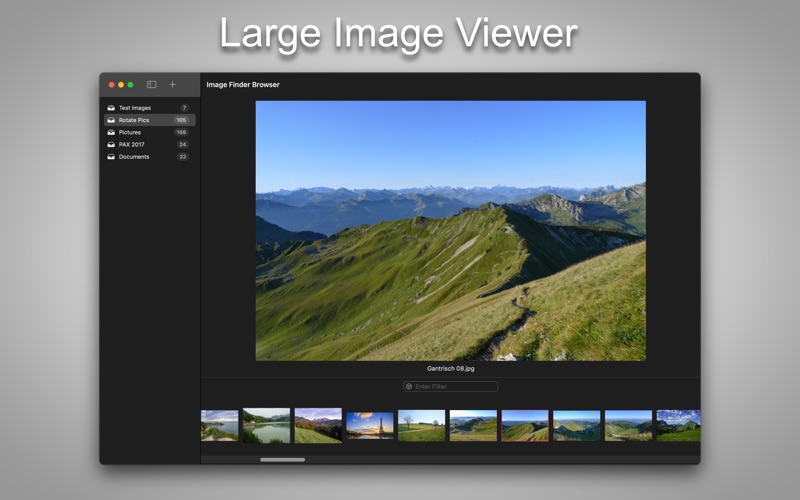This screenshot has width=800, height=500.
Task: Select thumbnail just after the red-bordered one
Action: [577, 426]
